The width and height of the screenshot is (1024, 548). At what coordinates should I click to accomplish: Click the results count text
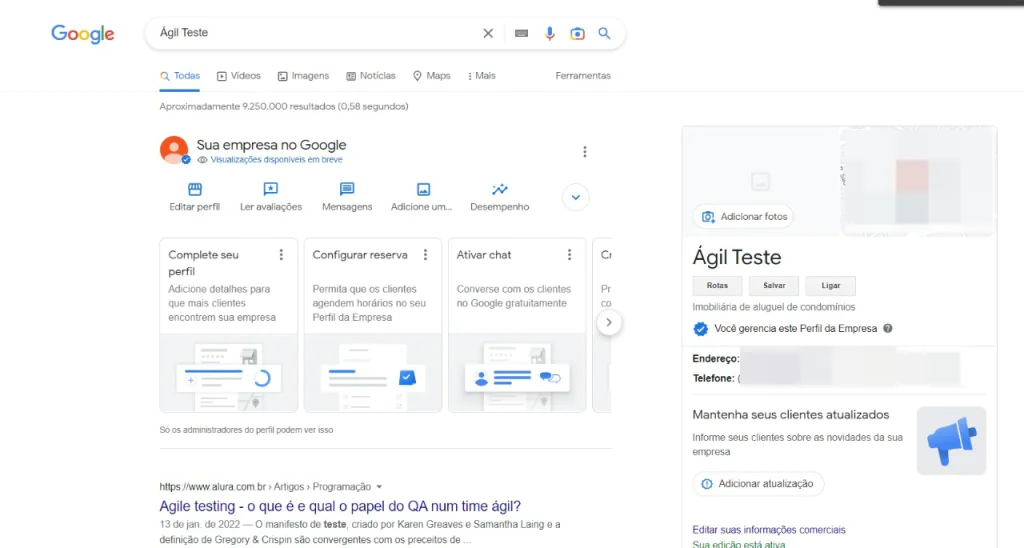pyautogui.click(x=284, y=106)
